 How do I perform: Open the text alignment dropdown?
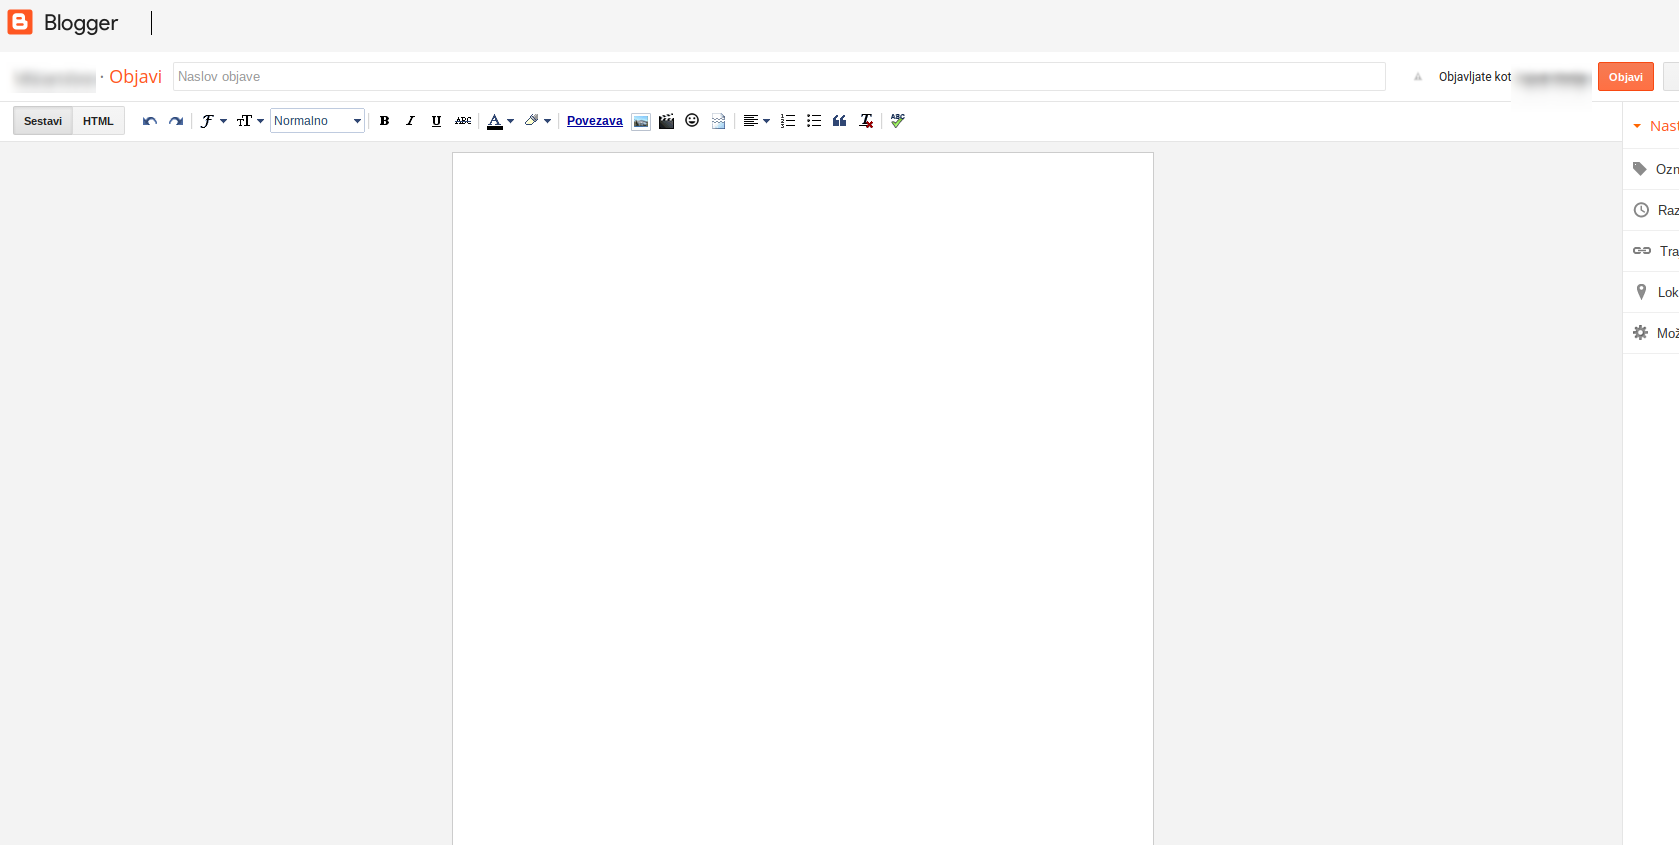(x=756, y=121)
